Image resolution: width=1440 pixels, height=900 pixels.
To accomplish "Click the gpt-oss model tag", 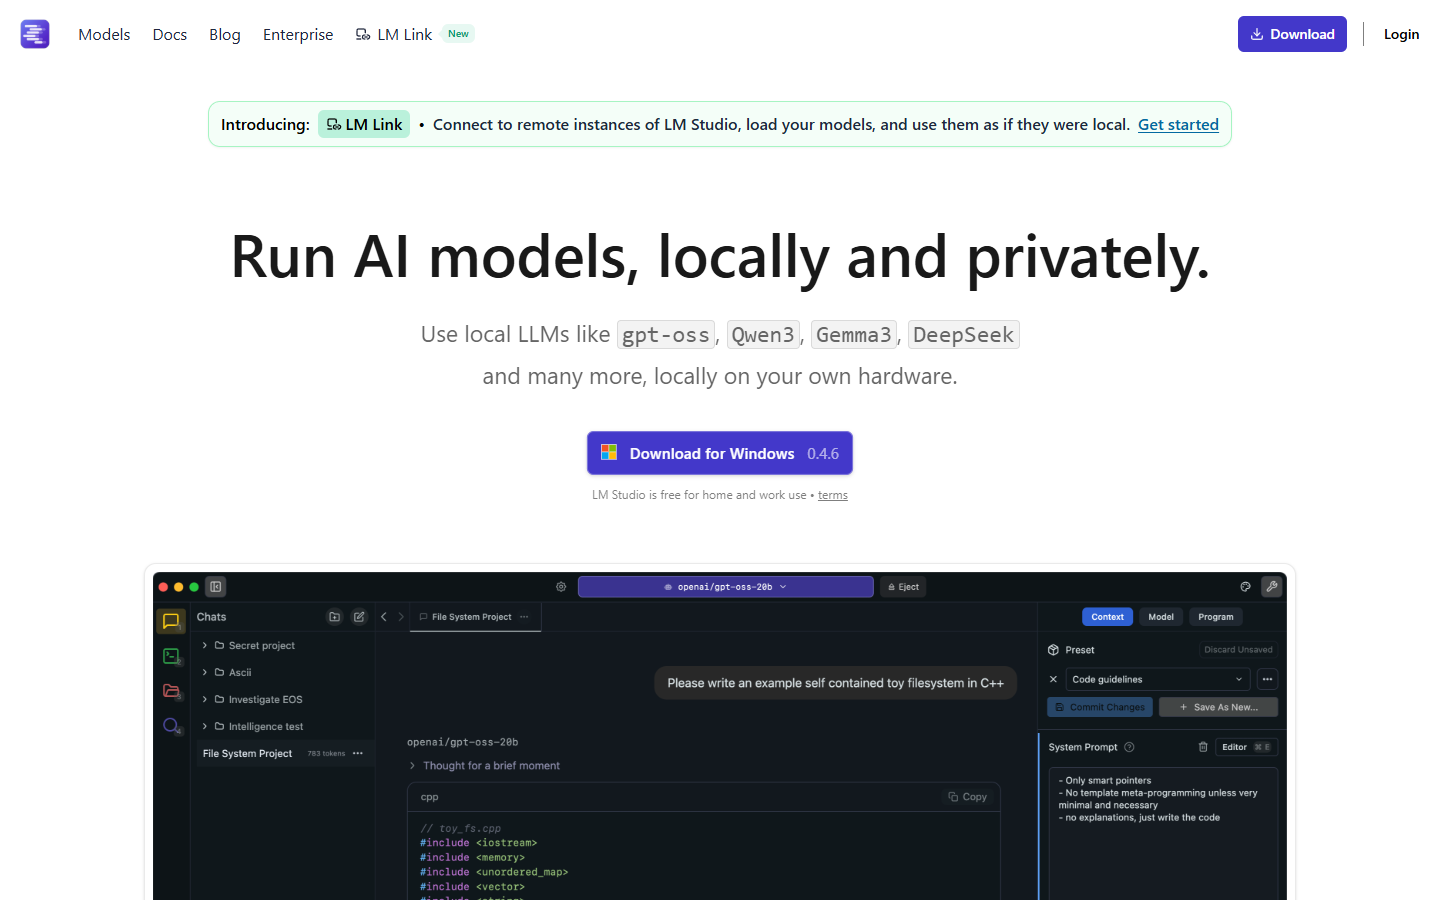I will tap(666, 335).
